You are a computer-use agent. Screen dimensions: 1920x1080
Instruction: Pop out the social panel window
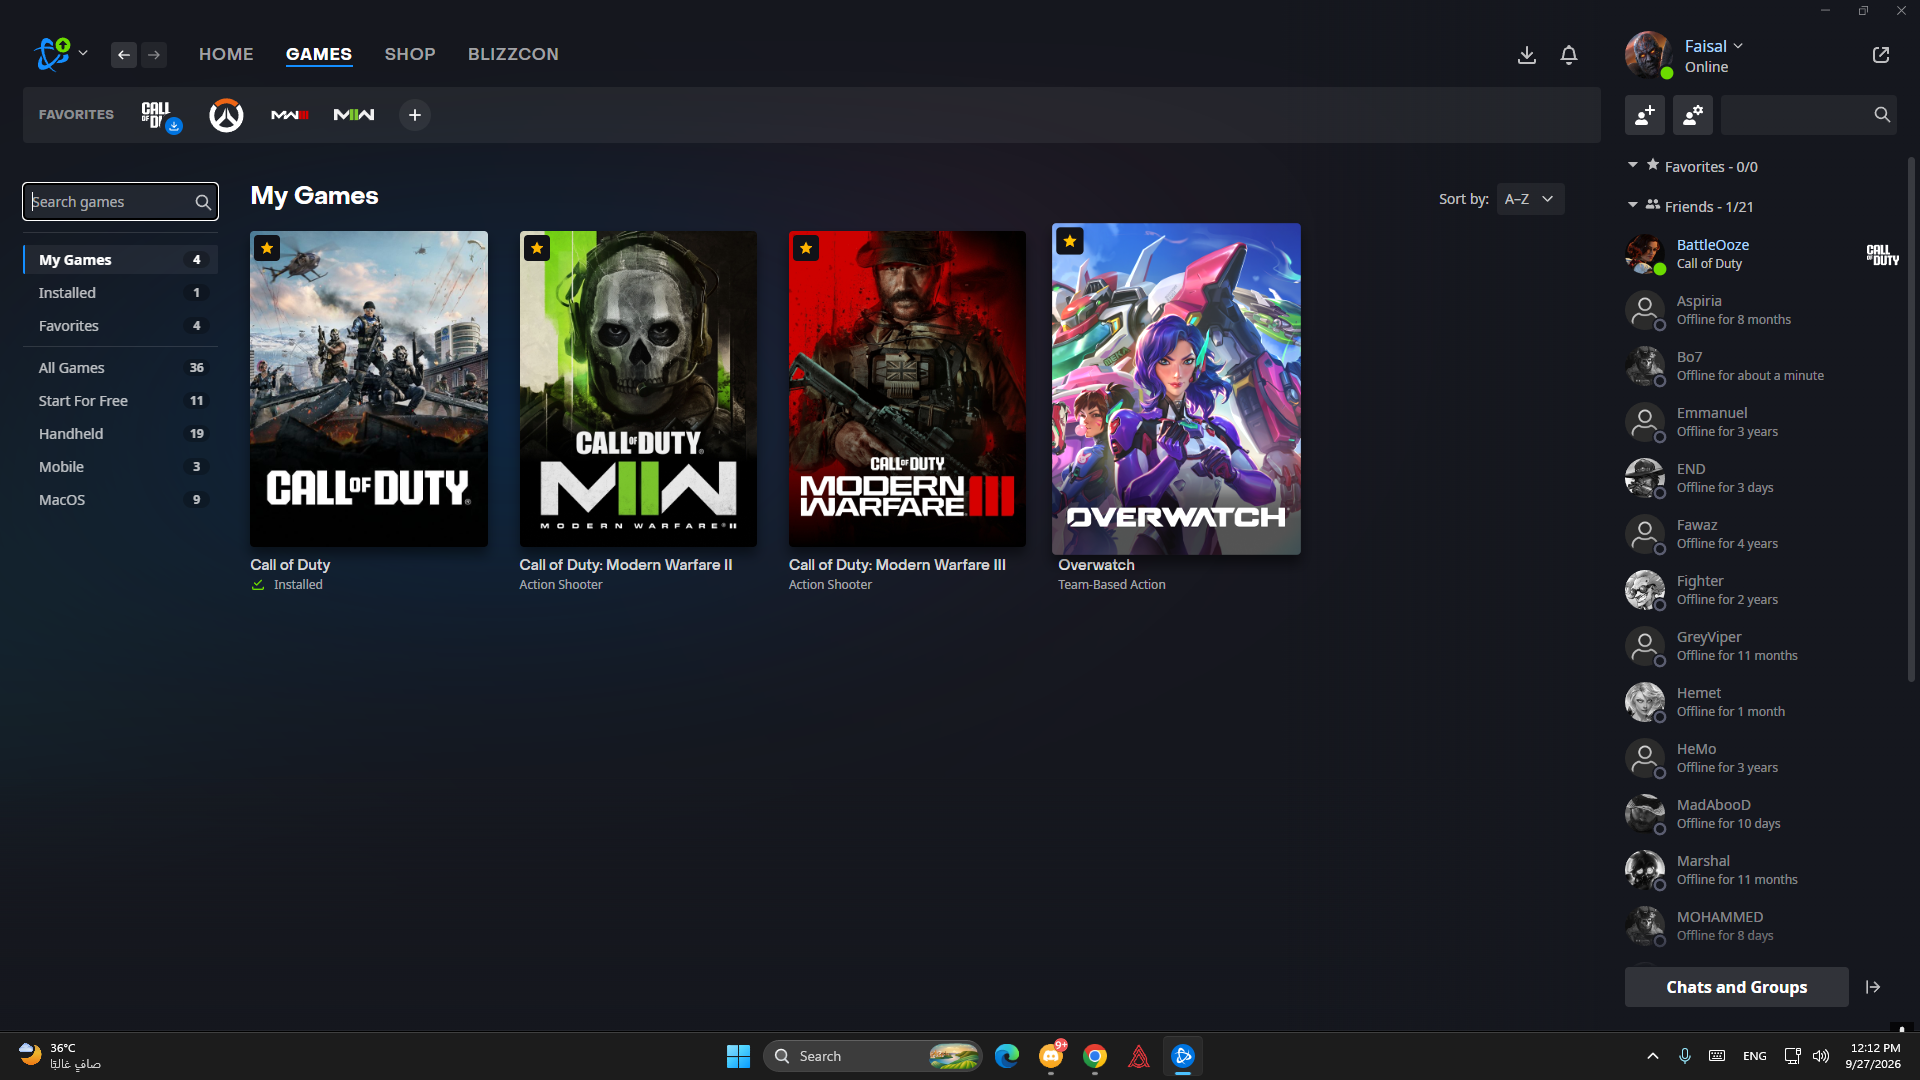pos(1881,55)
